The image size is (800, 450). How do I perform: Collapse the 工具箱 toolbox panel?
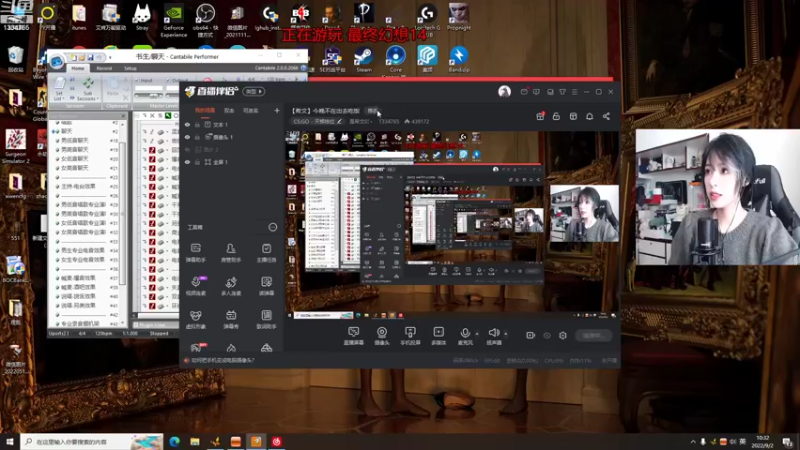point(273,227)
